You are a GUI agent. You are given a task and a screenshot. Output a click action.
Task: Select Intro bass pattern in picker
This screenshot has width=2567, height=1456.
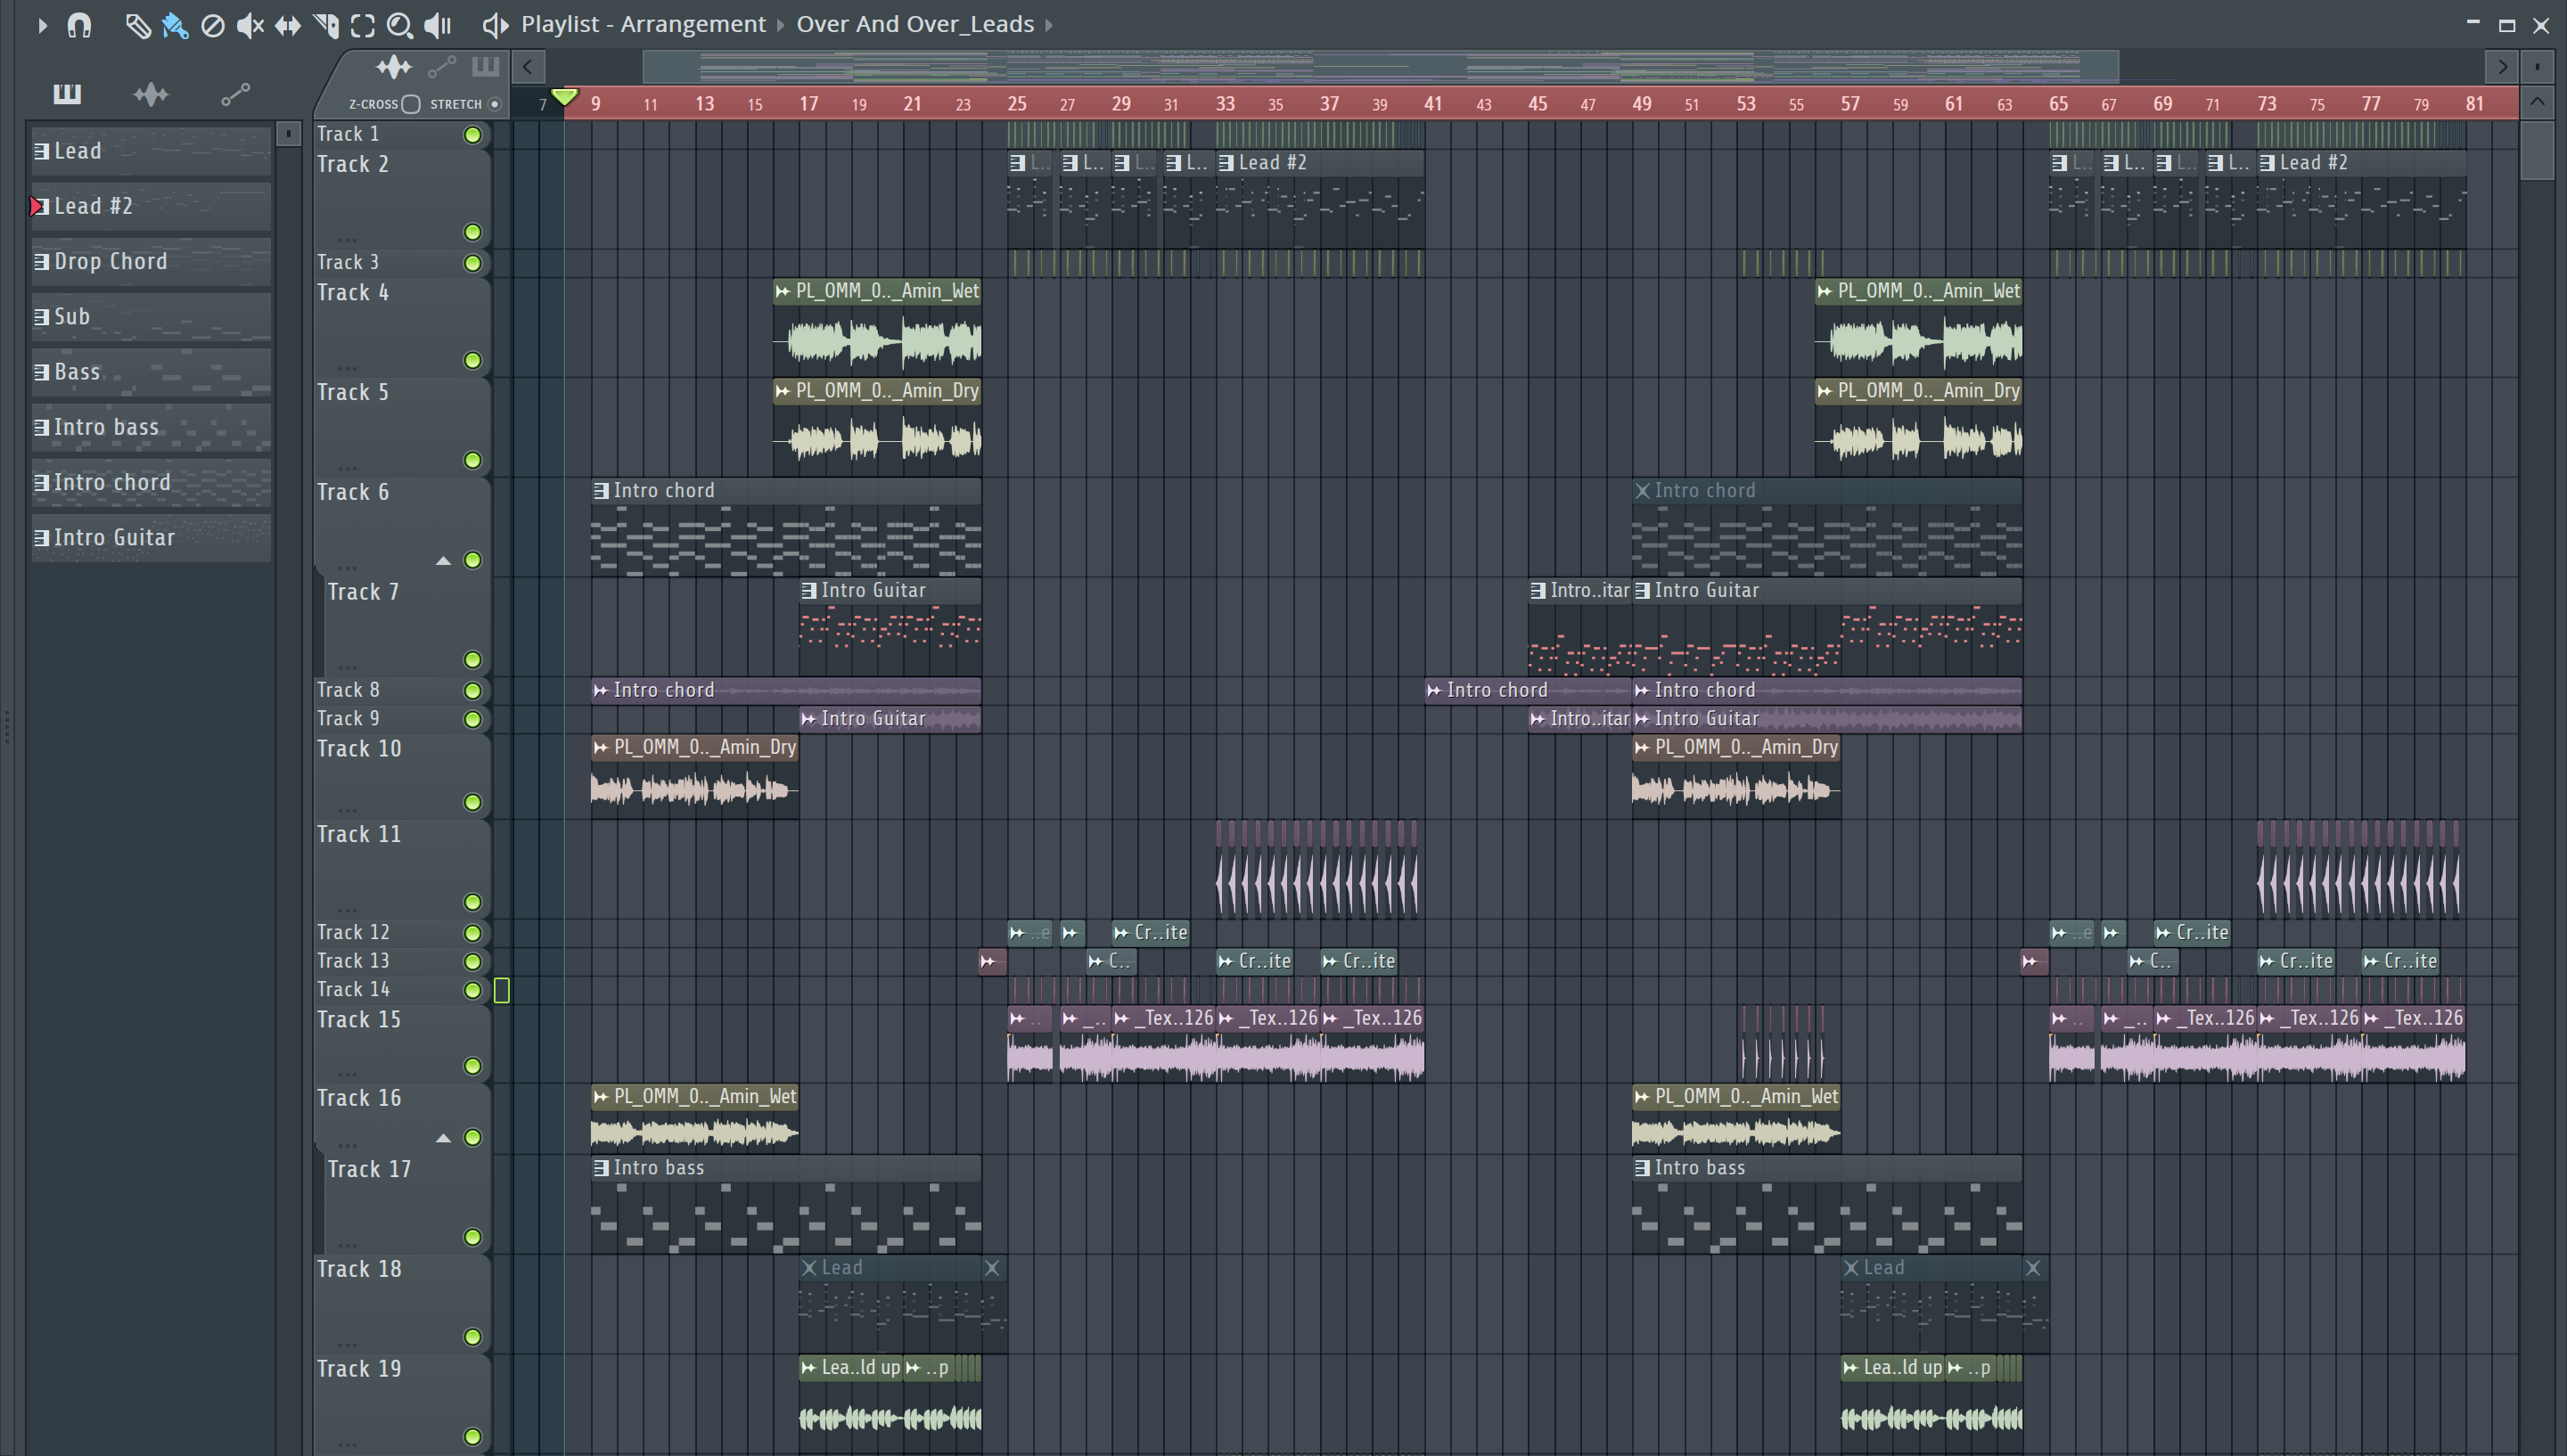pyautogui.click(x=151, y=427)
